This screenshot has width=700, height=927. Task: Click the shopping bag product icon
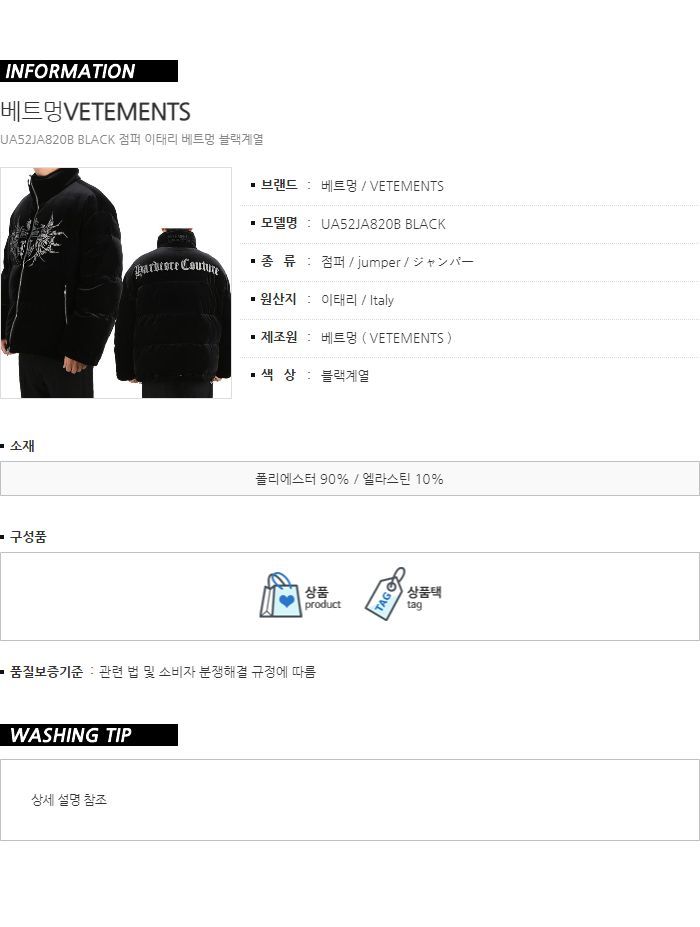pyautogui.click(x=277, y=595)
